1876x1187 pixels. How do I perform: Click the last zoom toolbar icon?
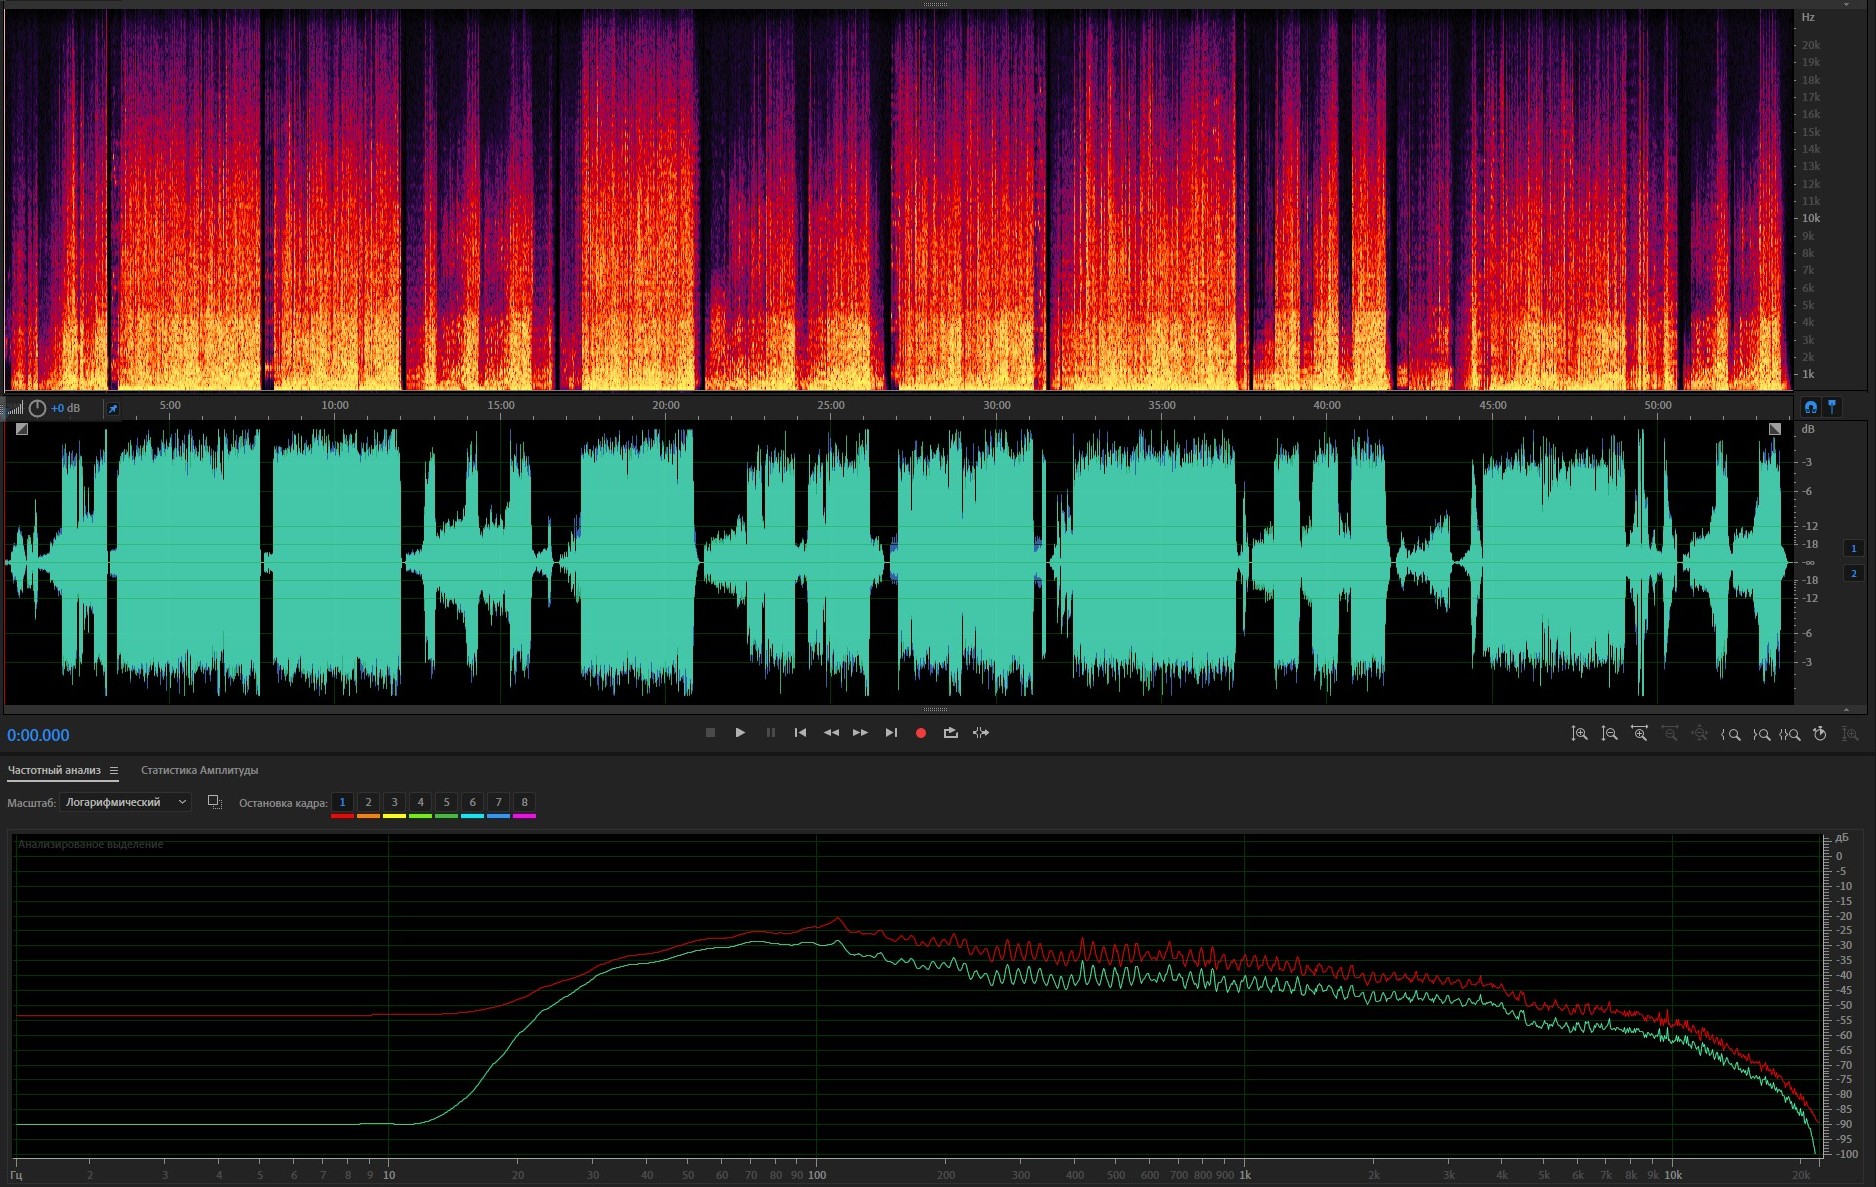pyautogui.click(x=1850, y=734)
